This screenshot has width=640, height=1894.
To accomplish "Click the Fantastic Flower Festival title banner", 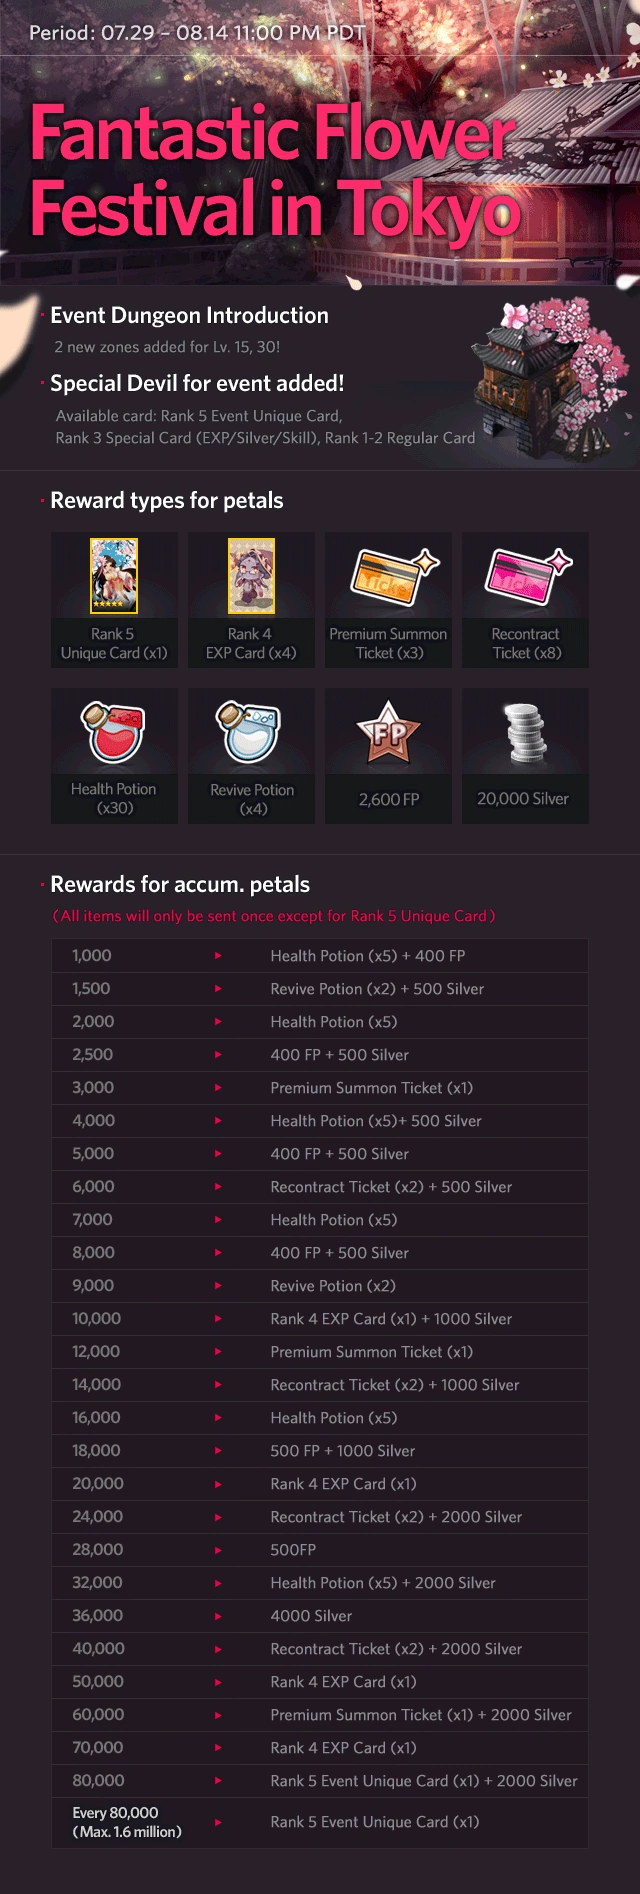I will click(x=275, y=170).
